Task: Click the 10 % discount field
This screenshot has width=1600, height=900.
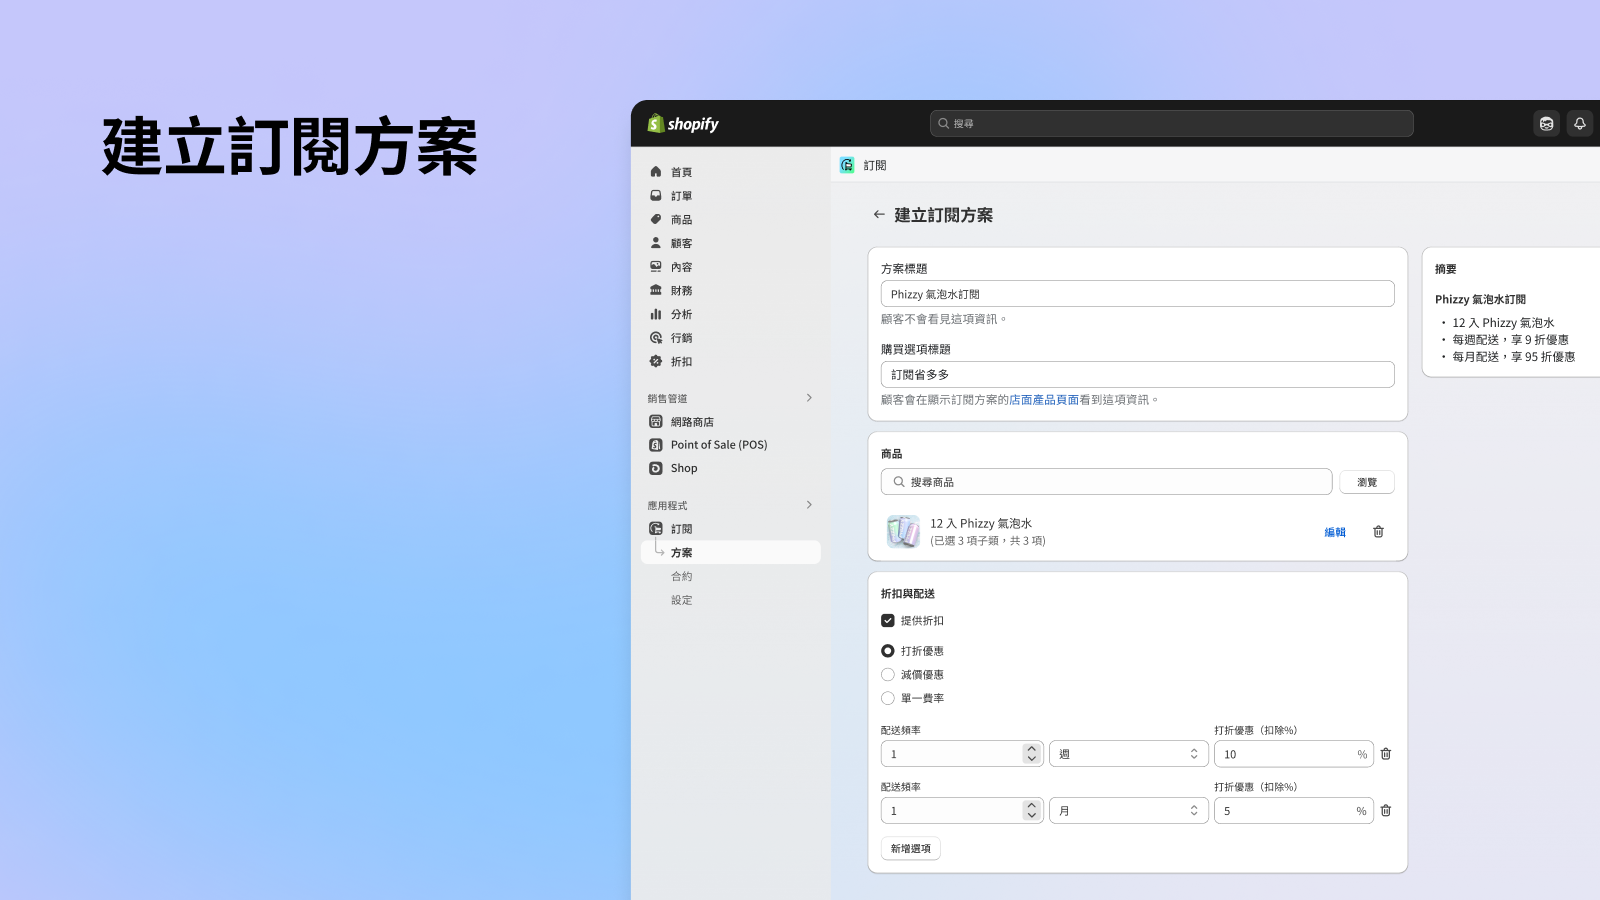Action: [x=1293, y=754]
